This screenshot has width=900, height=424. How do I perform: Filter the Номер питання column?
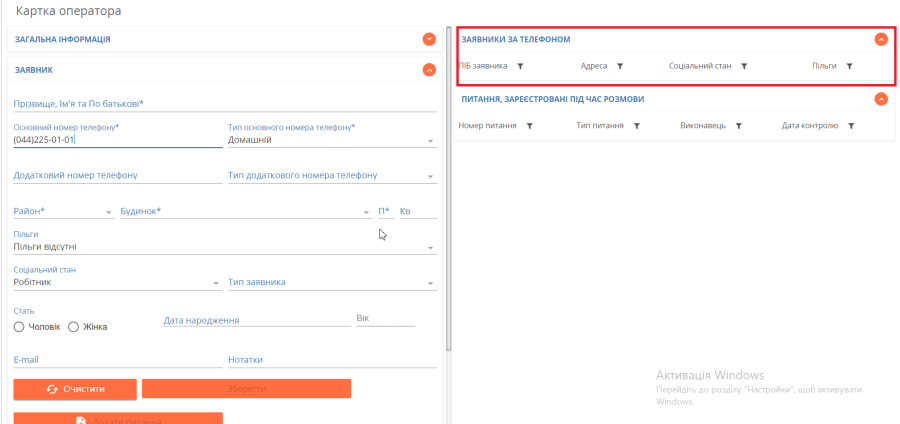click(x=529, y=126)
